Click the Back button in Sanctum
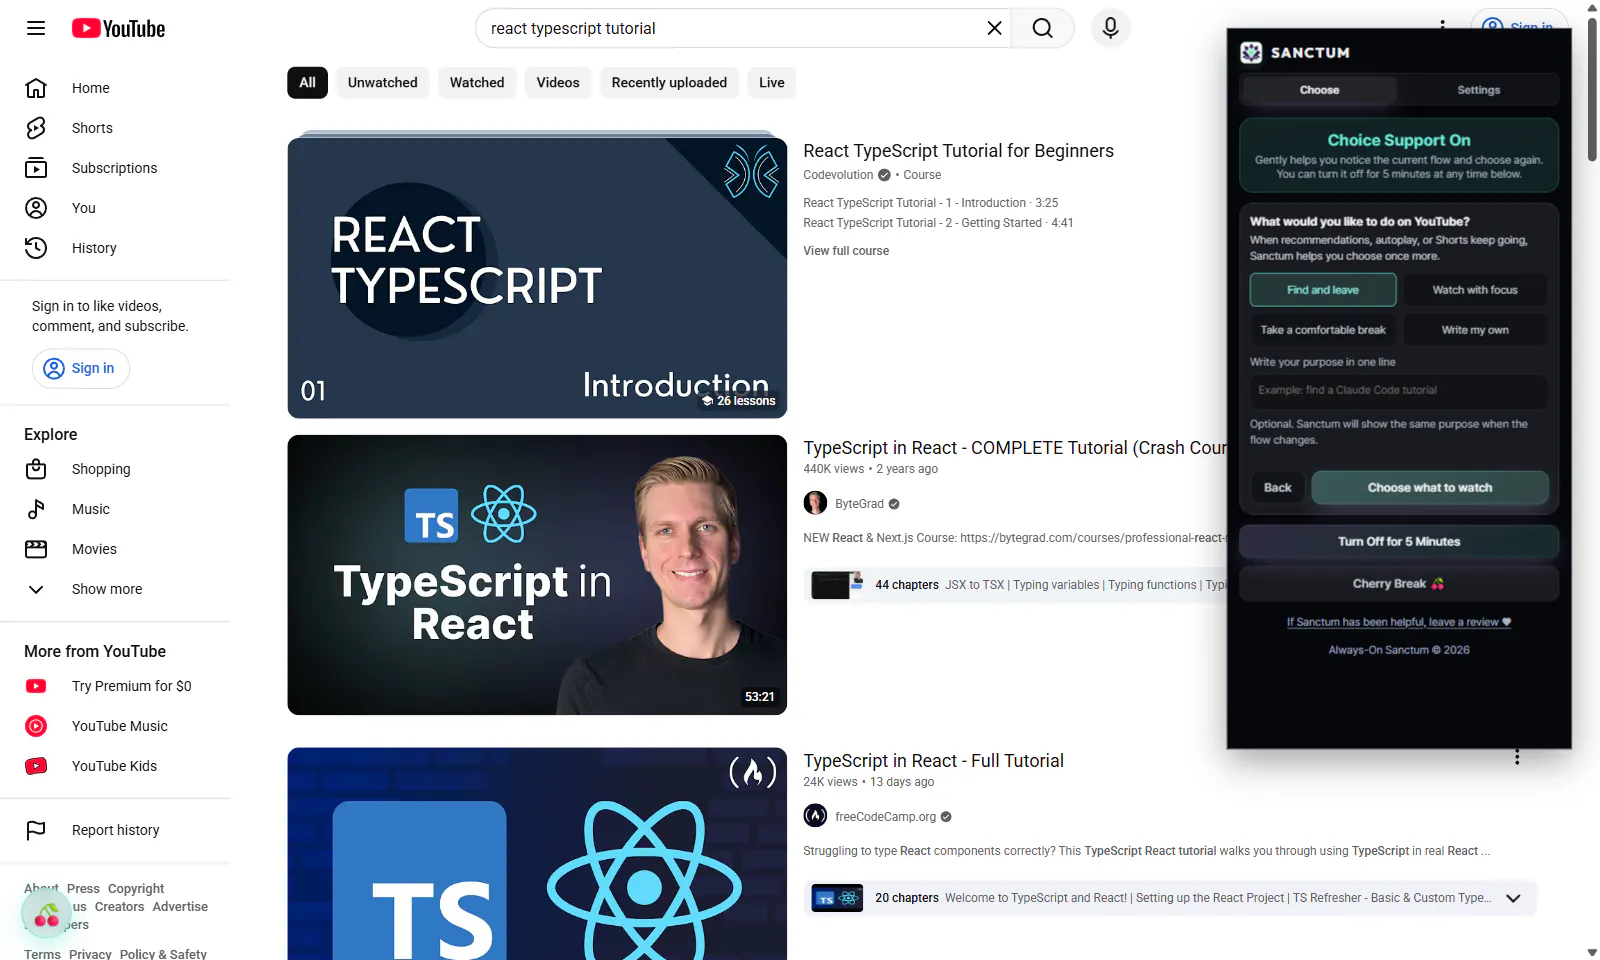1600x960 pixels. pyautogui.click(x=1277, y=488)
